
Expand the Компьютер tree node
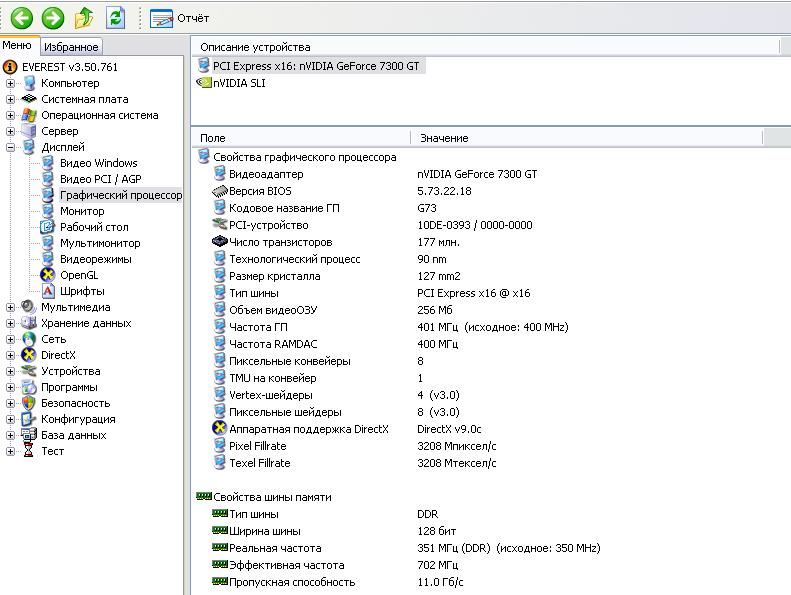pyautogui.click(x=10, y=83)
